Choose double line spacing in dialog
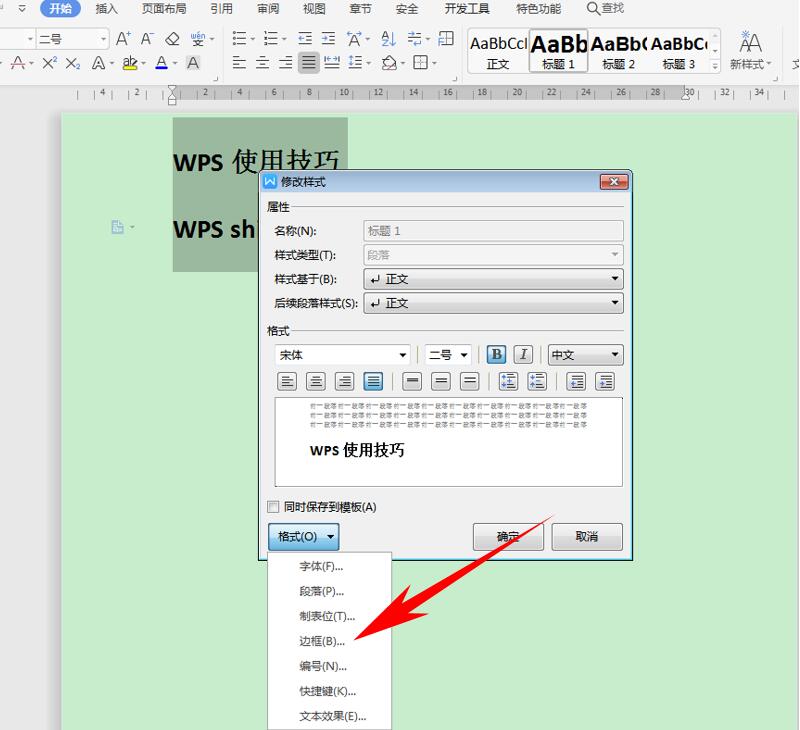The width and height of the screenshot is (800, 730). click(469, 382)
